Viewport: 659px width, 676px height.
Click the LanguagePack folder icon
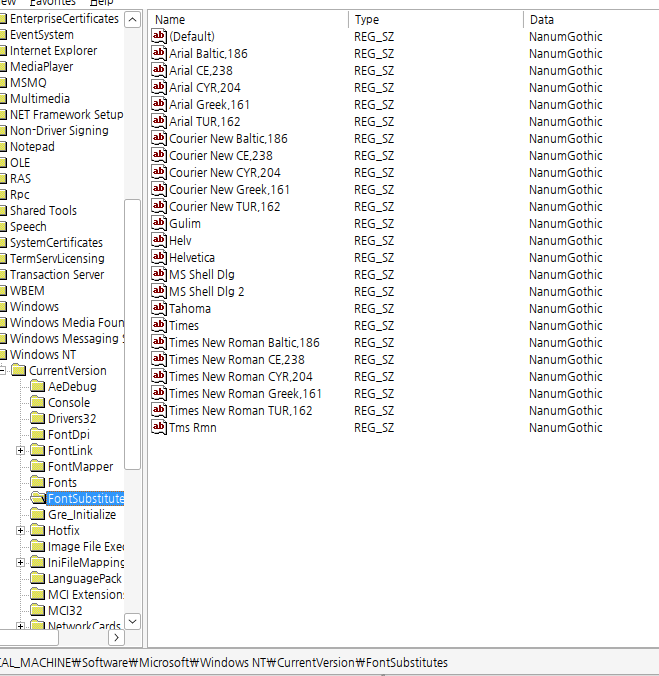(x=37, y=578)
